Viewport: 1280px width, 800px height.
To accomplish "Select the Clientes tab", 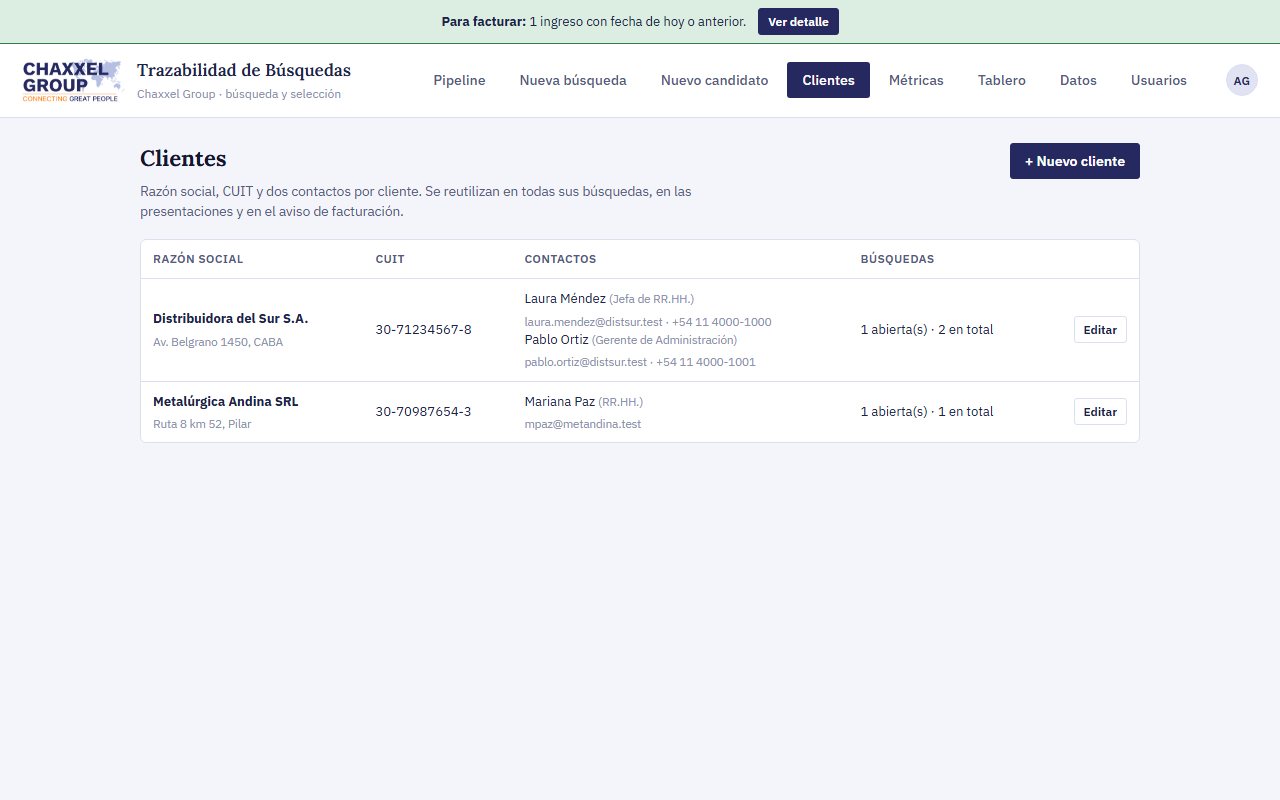I will point(828,80).
